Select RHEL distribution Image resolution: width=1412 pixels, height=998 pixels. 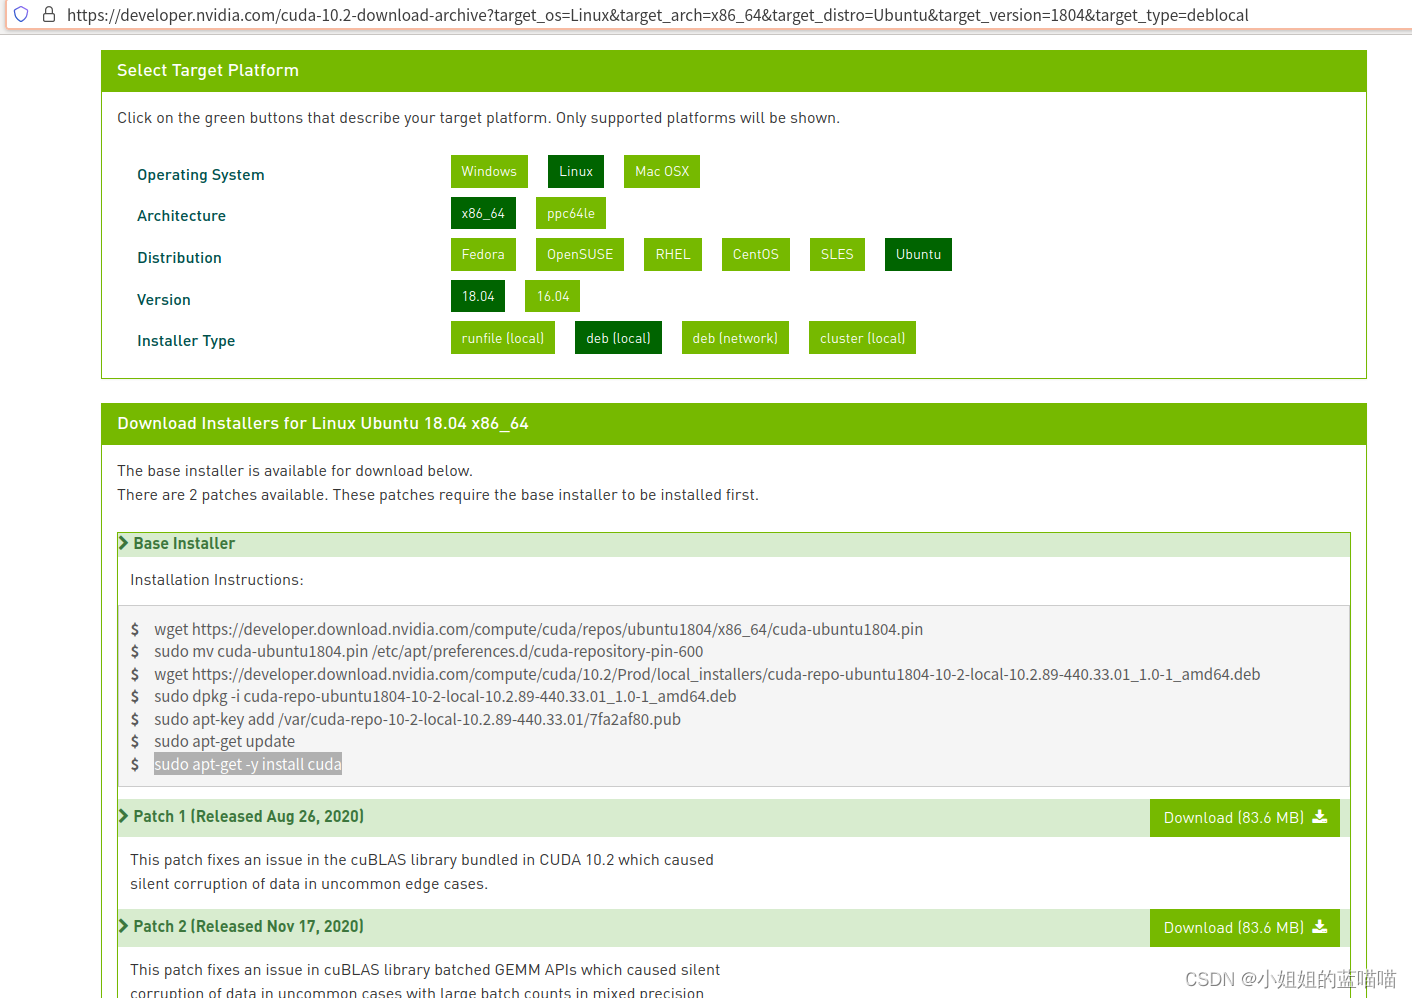(x=673, y=254)
